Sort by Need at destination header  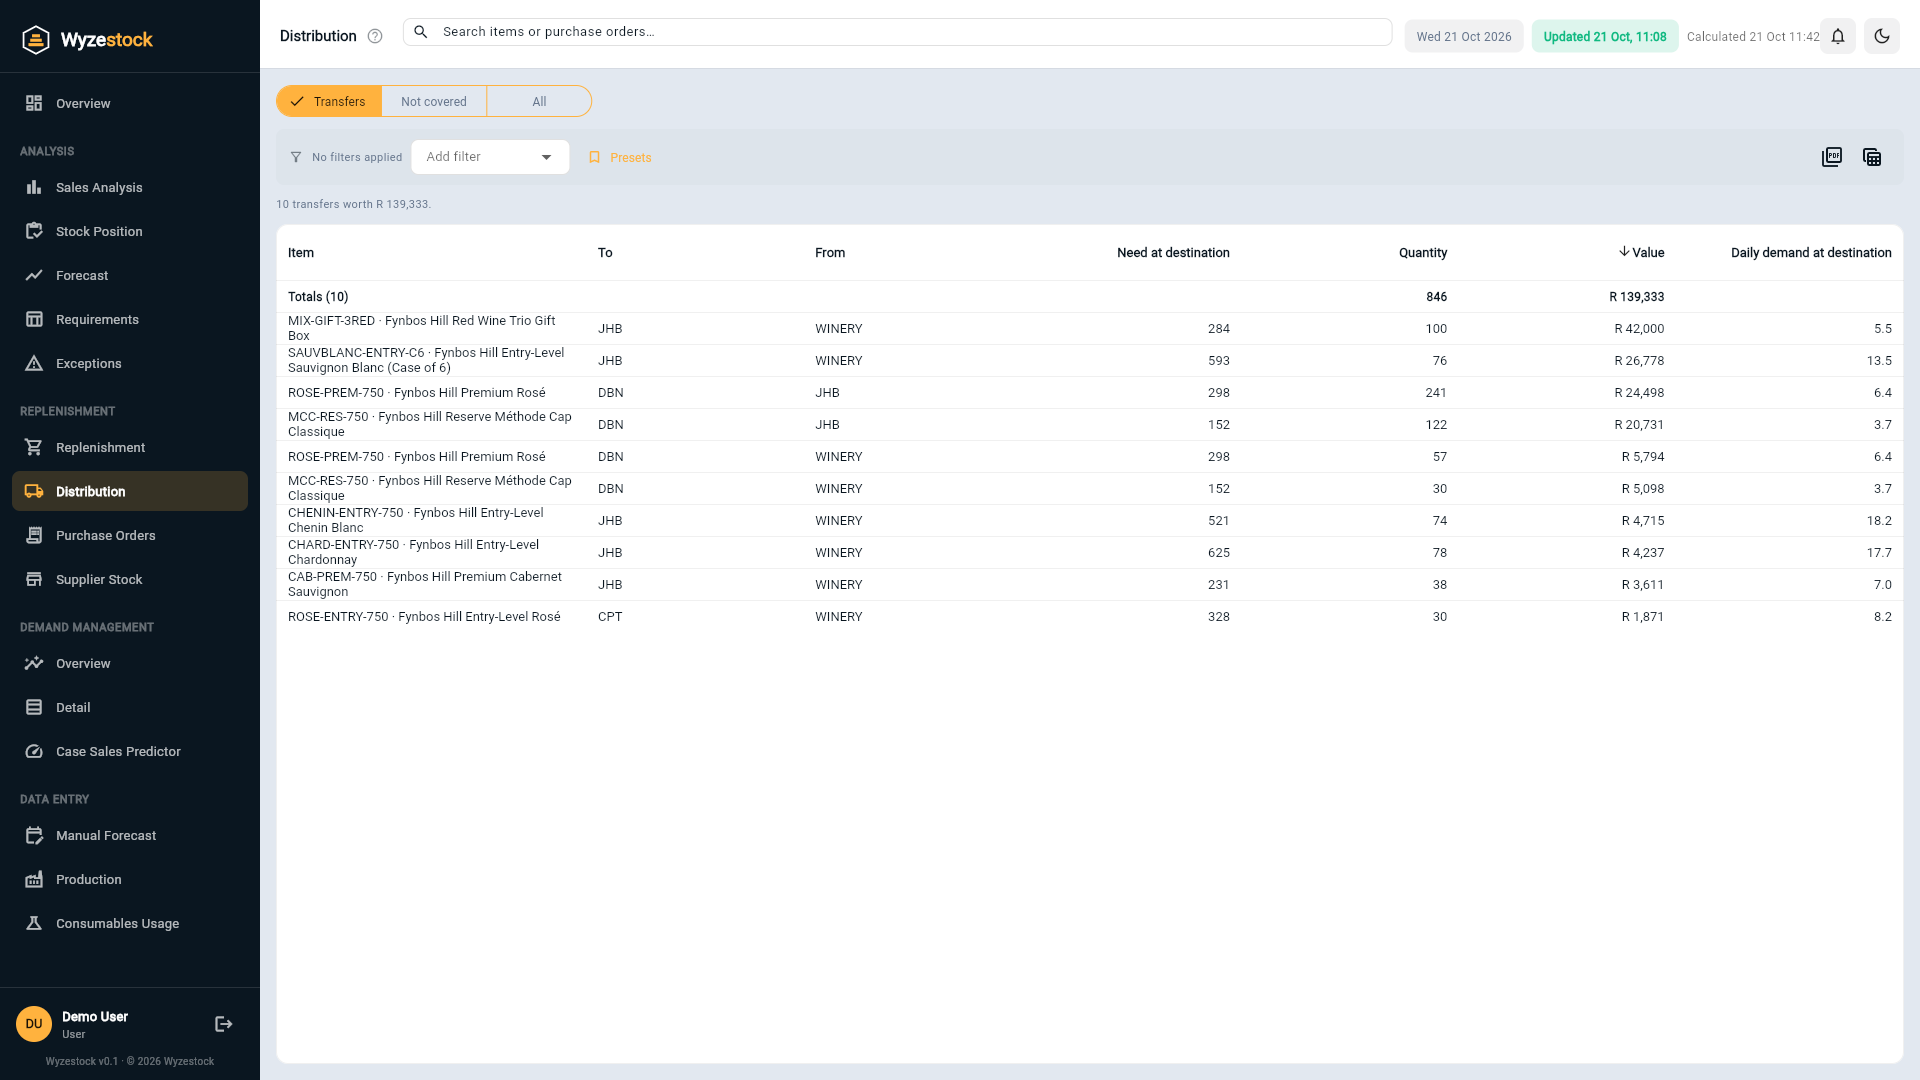point(1173,253)
